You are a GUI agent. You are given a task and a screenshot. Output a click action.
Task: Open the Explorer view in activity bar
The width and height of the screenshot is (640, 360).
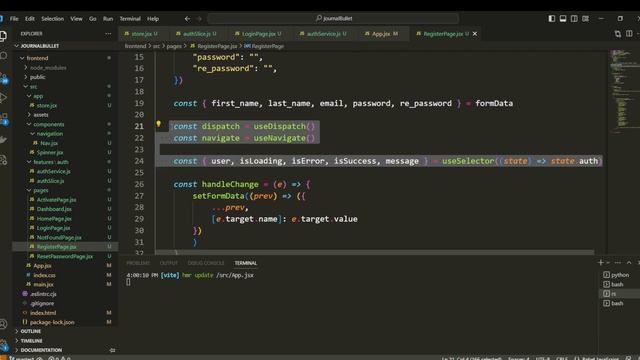tap(3, 36)
